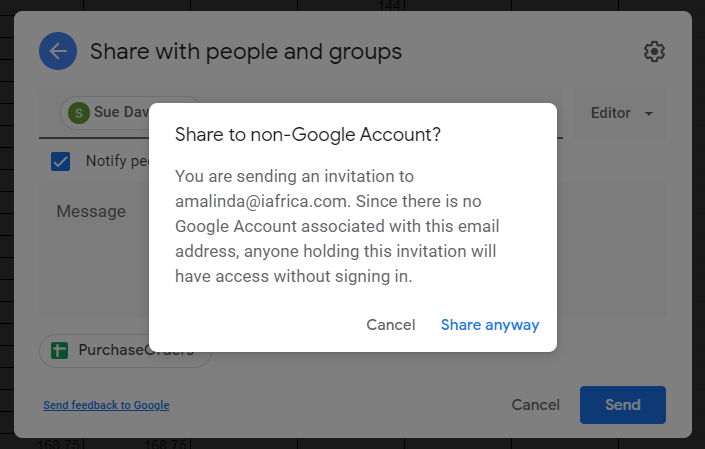
Task: Click the "Share with people and groups" heading
Action: pos(246,51)
